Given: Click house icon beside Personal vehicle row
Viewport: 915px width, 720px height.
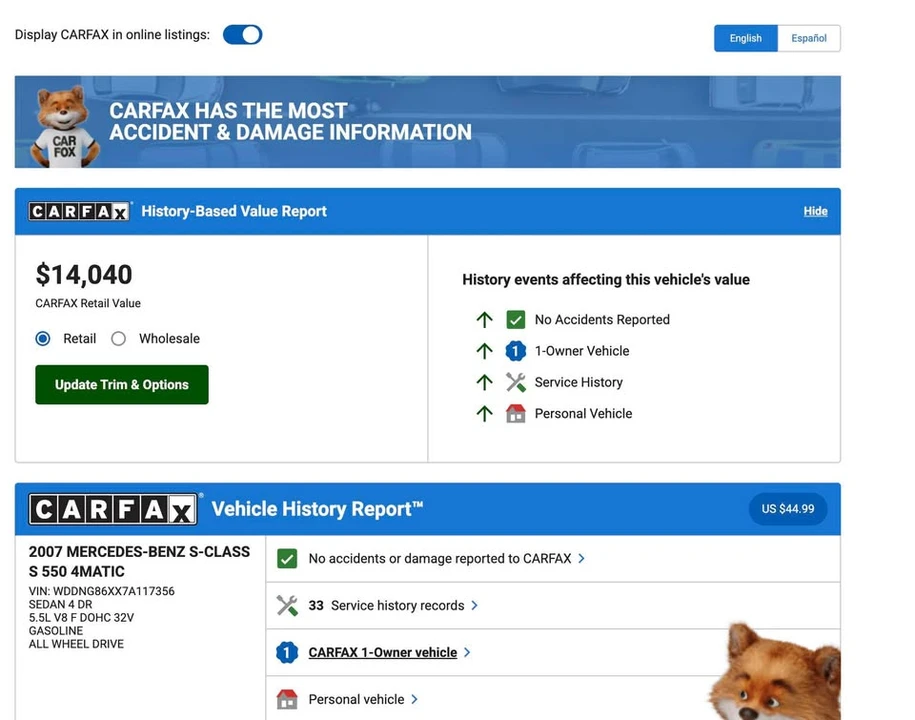Looking at the screenshot, I should (x=287, y=699).
